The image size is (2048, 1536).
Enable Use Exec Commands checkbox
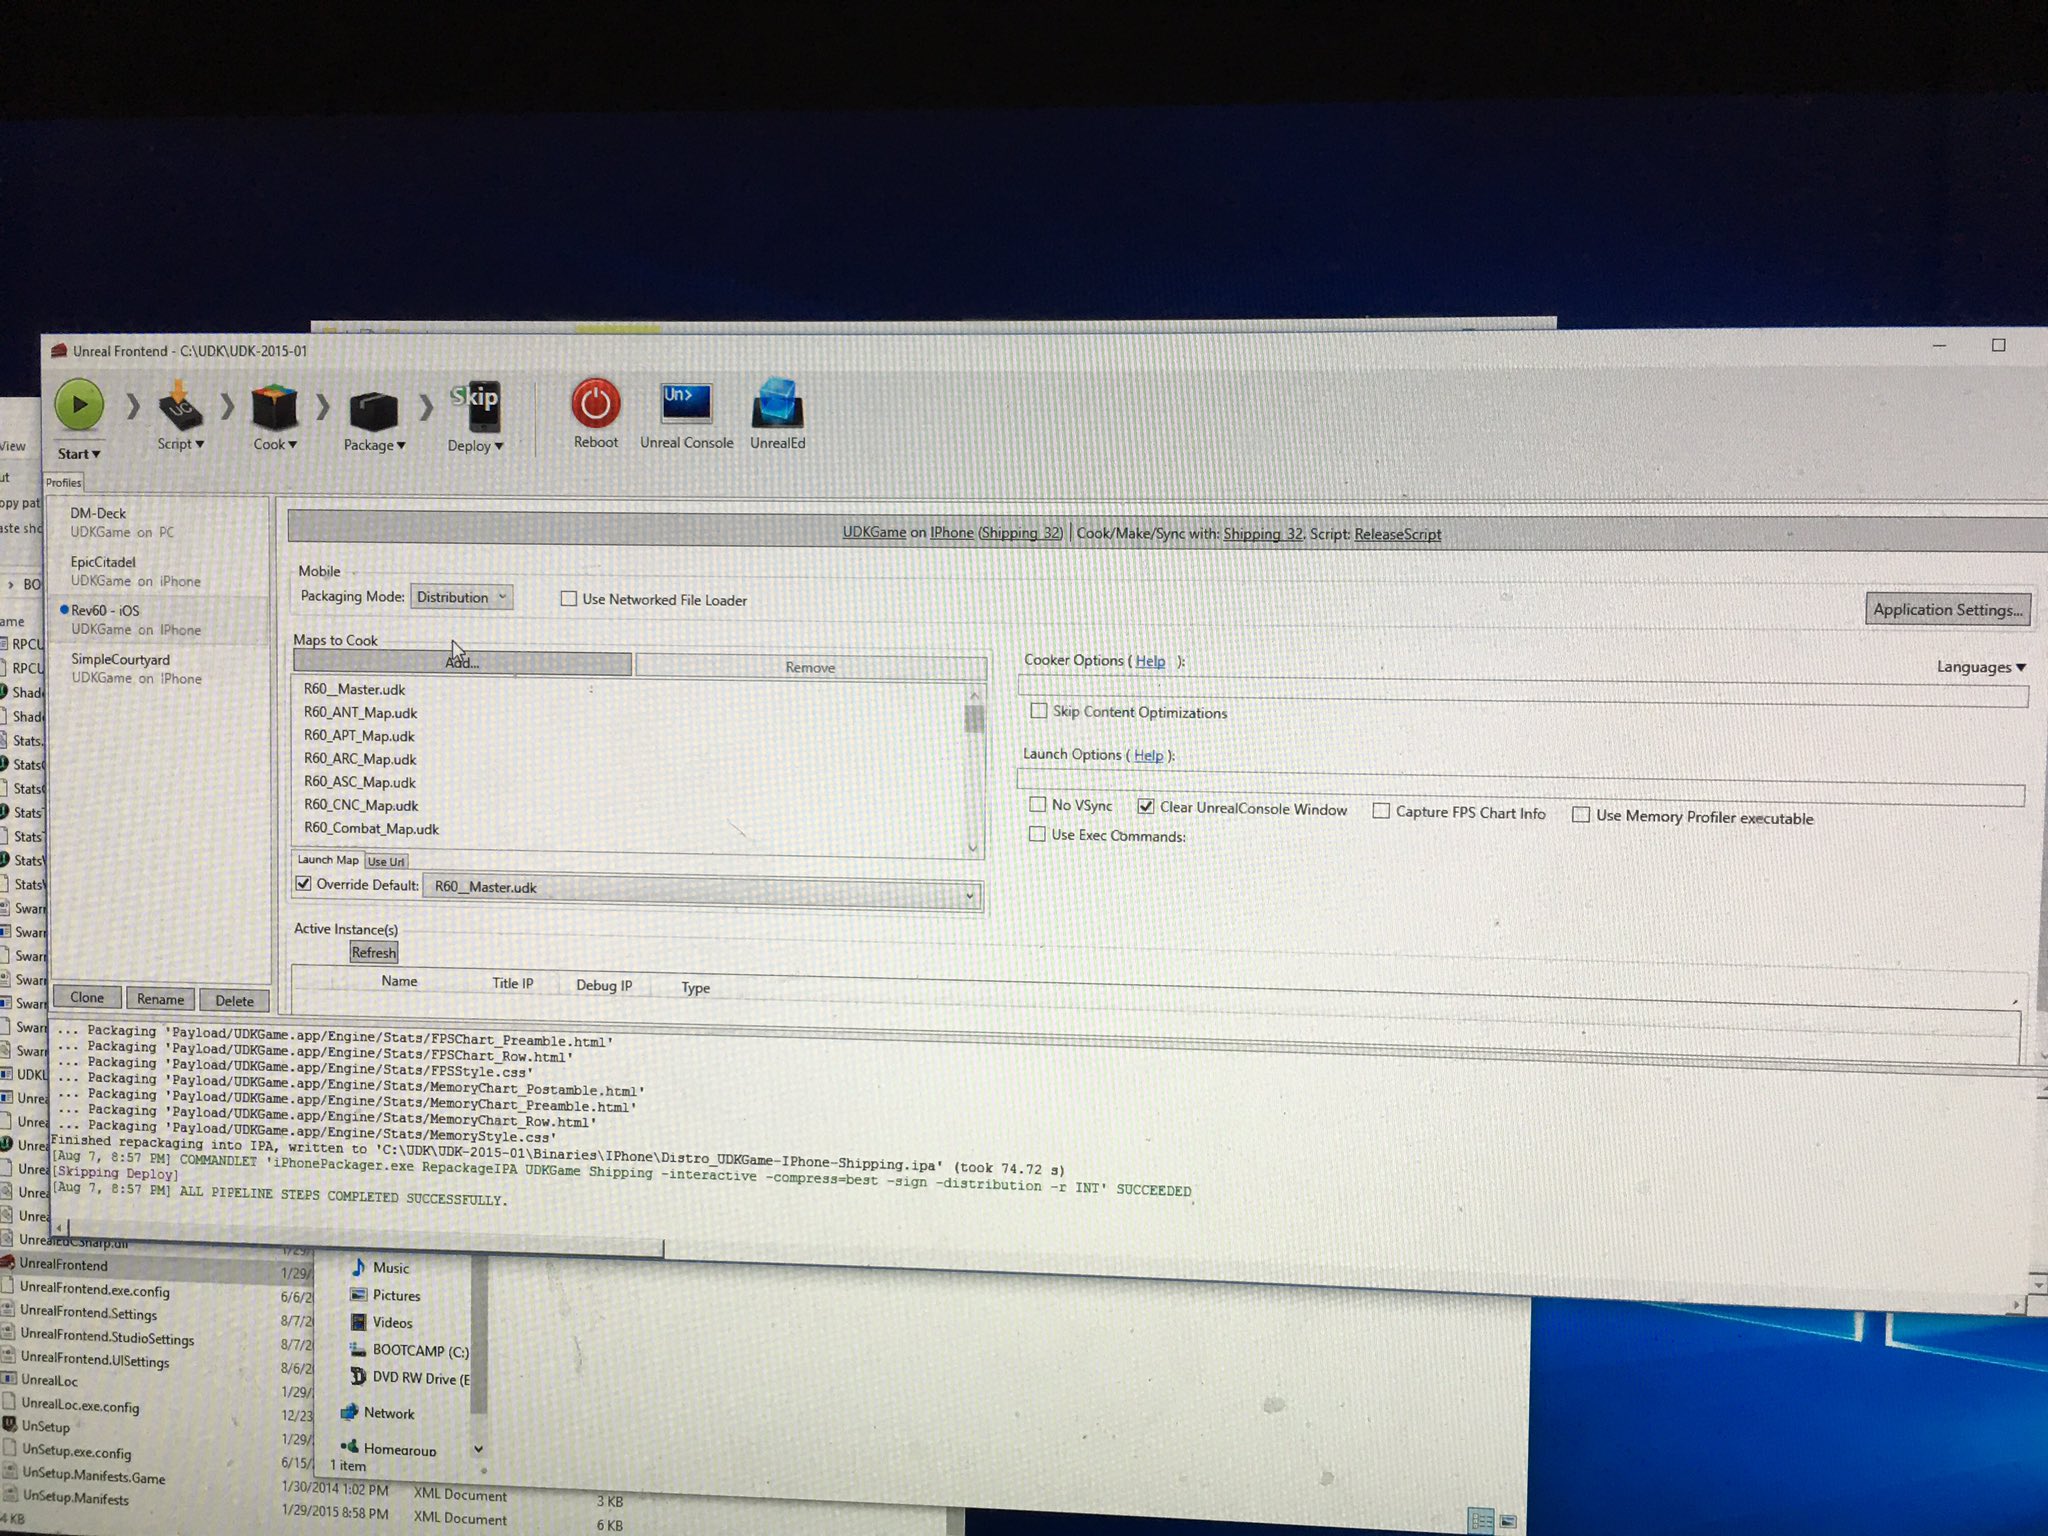pyautogui.click(x=1038, y=833)
